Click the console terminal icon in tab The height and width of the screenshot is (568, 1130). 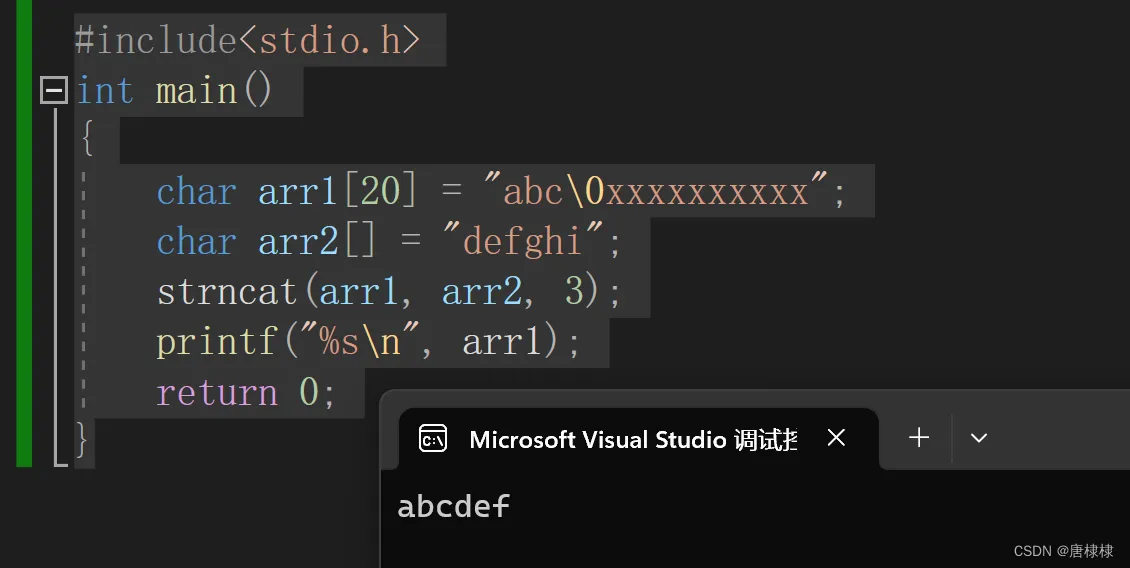point(433,438)
